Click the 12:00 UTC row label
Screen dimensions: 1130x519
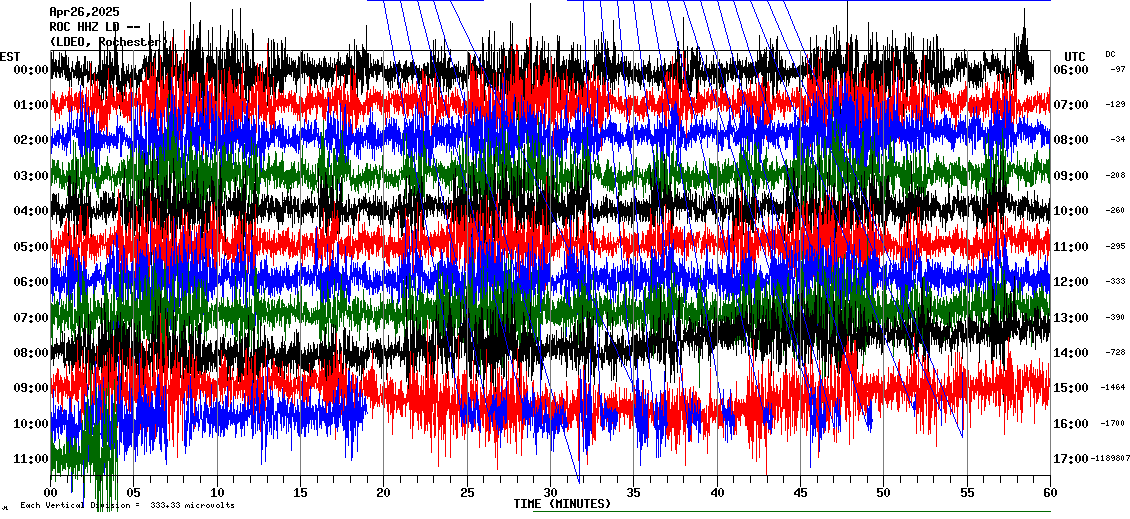[1070, 282]
